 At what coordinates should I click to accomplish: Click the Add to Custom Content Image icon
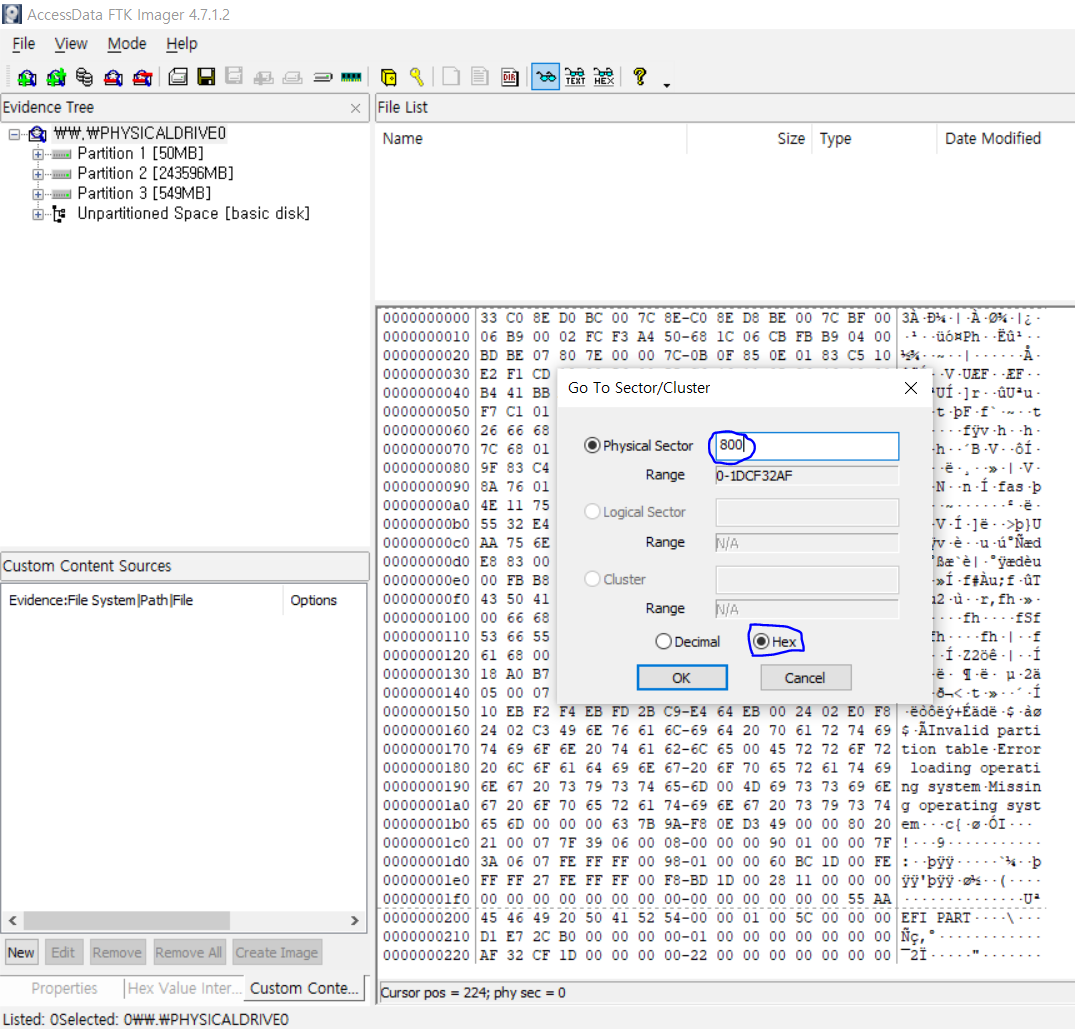coord(263,77)
